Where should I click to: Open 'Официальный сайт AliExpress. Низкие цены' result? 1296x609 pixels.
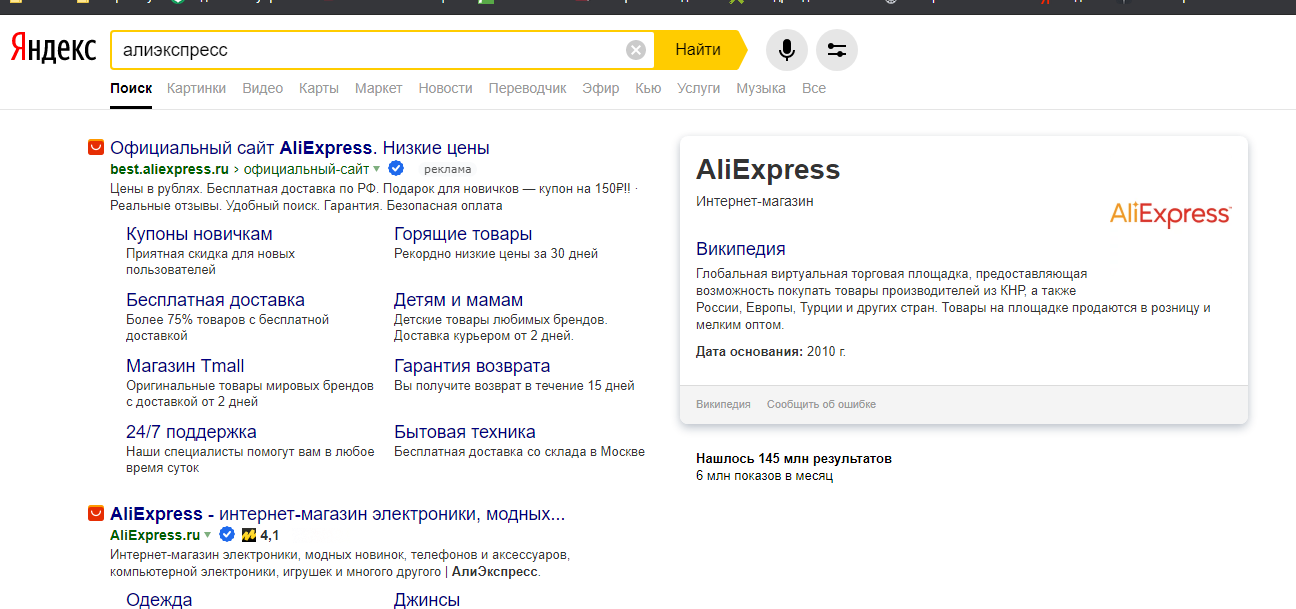click(x=300, y=148)
